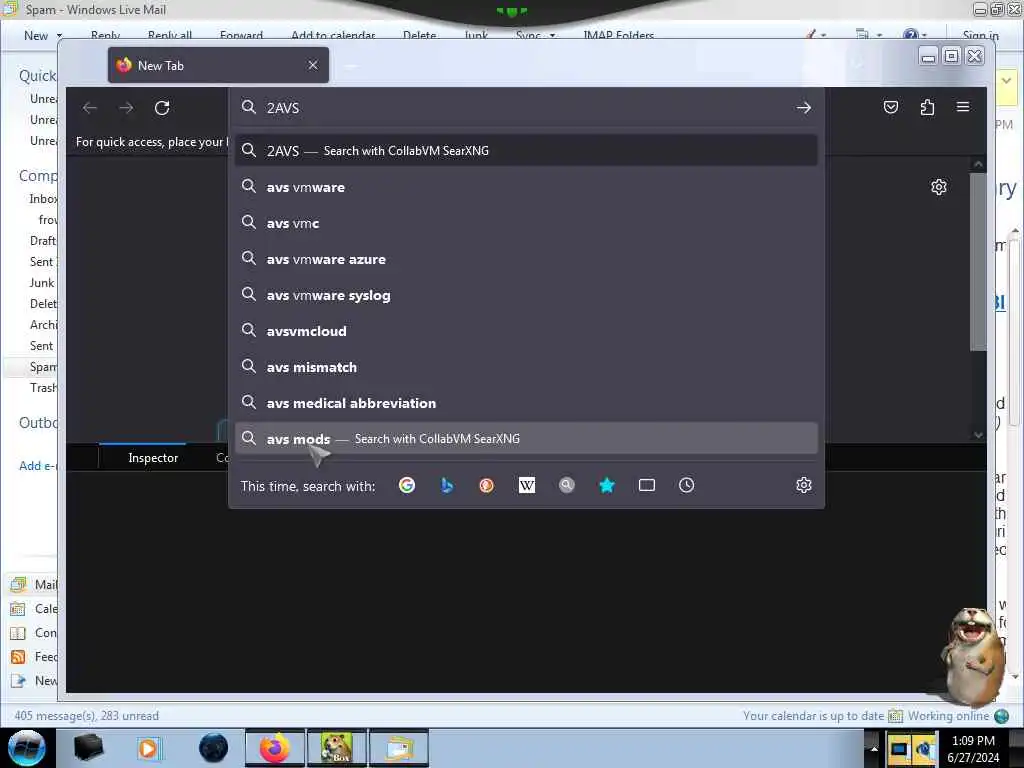Select the New Tab browser tab
Image resolution: width=1024 pixels, height=768 pixels.
[x=218, y=65]
